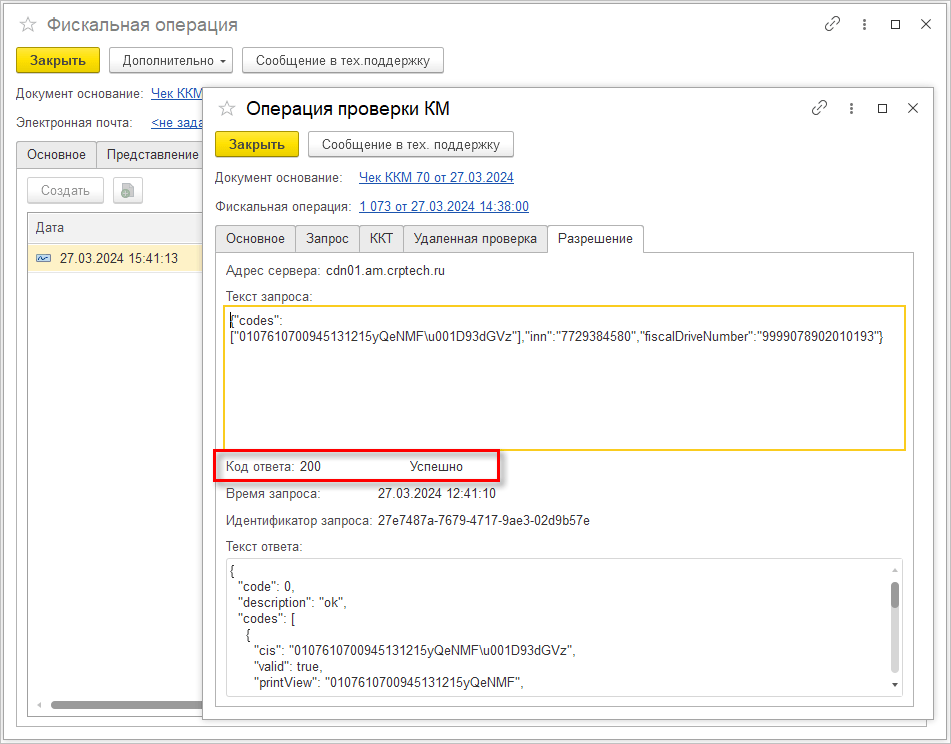Image resolution: width=951 pixels, height=744 pixels.
Task: Copy link to the Операция проверки КМ form
Action: pos(819,108)
